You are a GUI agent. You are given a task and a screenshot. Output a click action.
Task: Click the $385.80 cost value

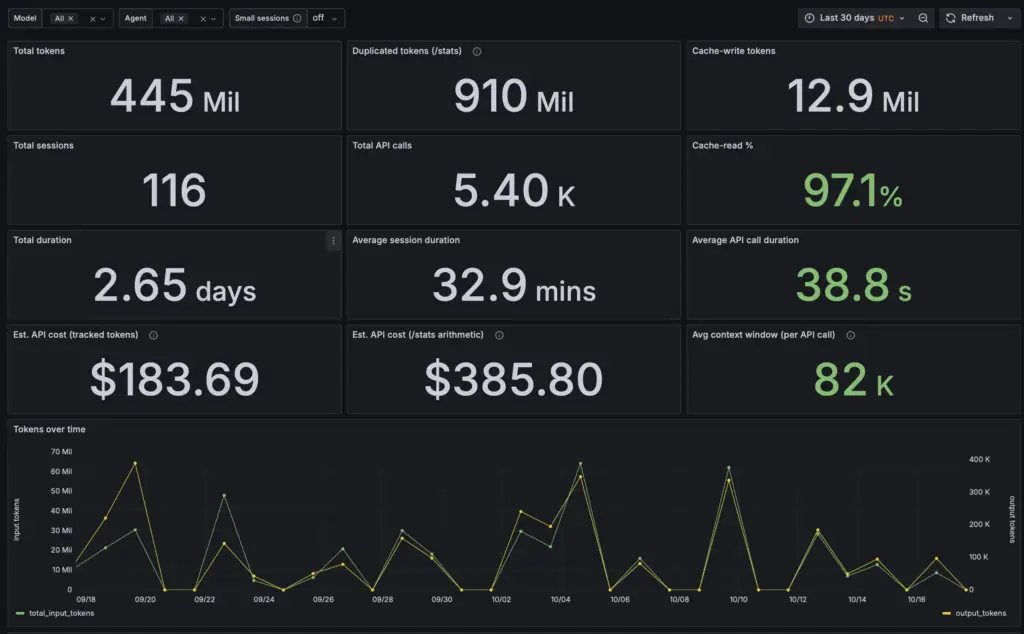pos(514,379)
